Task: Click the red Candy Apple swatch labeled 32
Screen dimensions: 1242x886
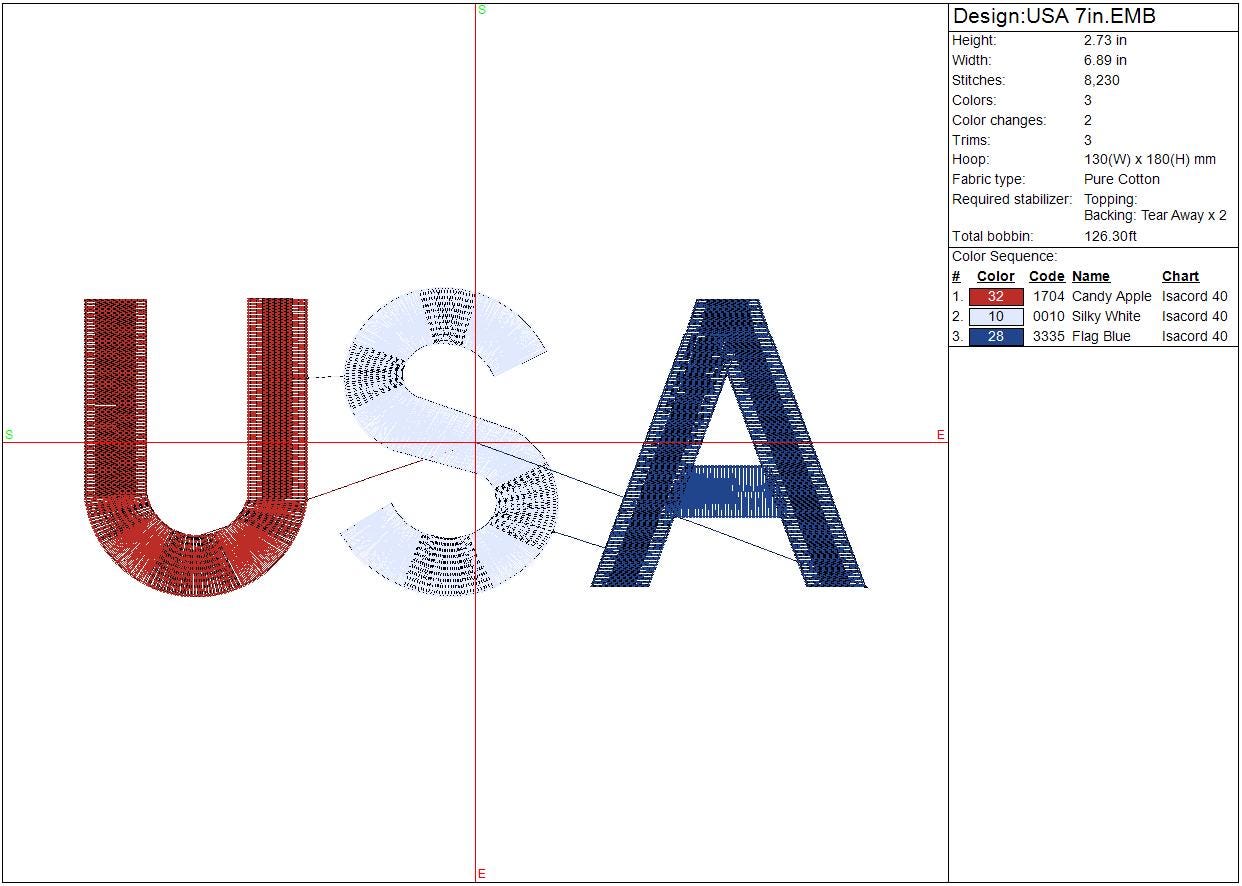Action: click(x=995, y=297)
